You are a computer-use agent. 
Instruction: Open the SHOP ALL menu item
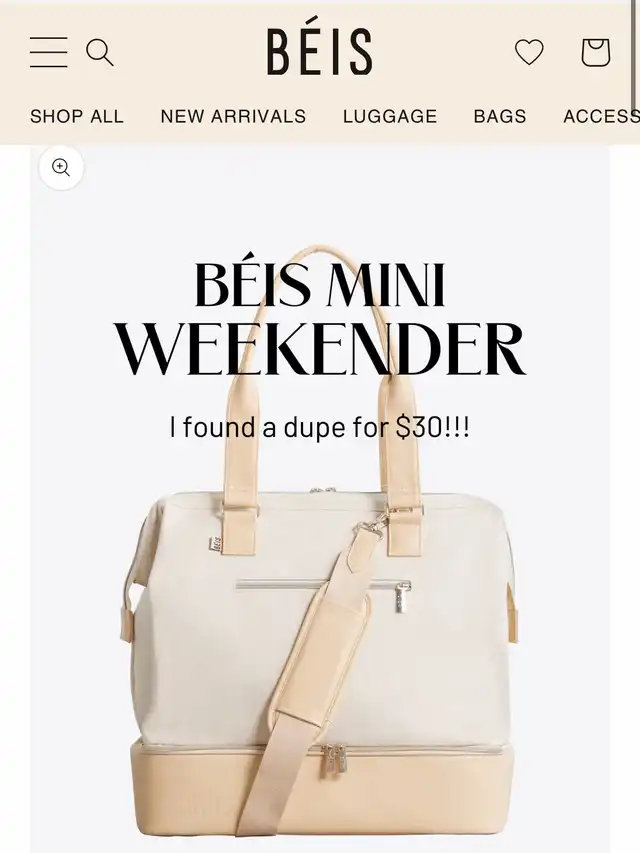[x=77, y=116]
